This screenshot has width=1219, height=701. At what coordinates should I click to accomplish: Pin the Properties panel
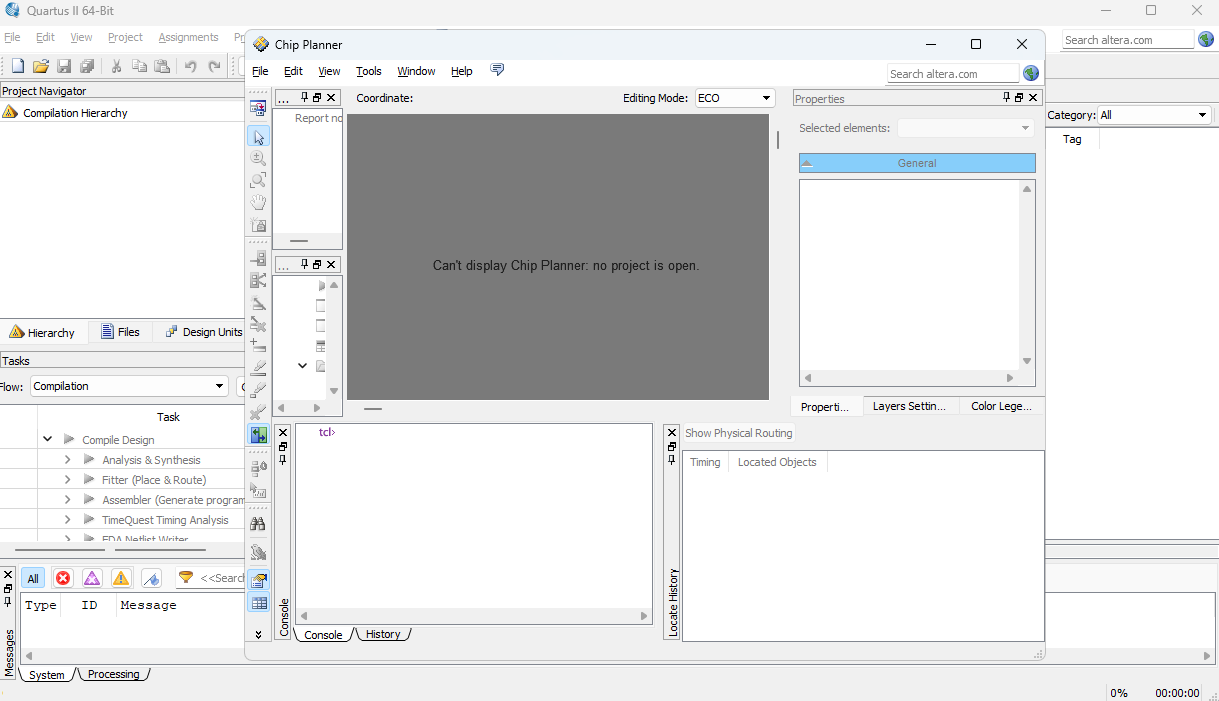tap(1007, 97)
